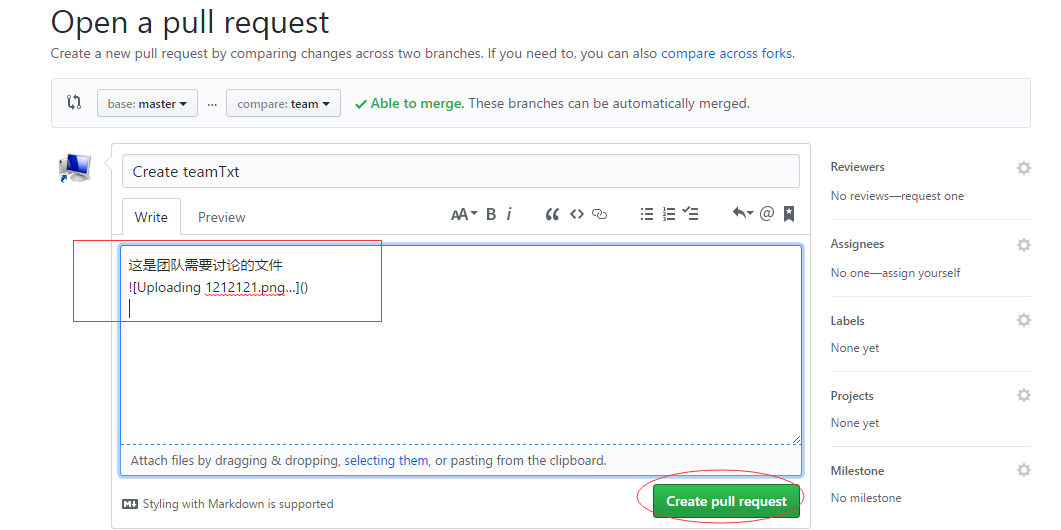Click the Assignees heading
This screenshot has height=530, width=1061.
pos(857,244)
